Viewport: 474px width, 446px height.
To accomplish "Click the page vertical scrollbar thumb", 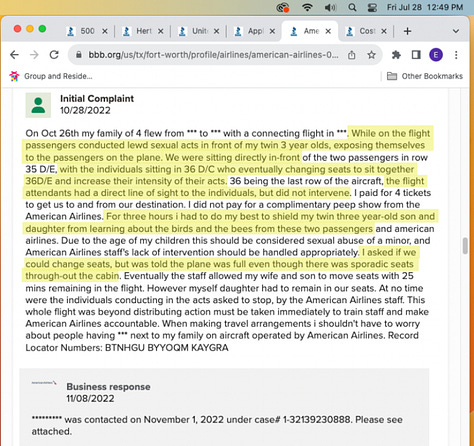I will pyautogui.click(x=465, y=246).
